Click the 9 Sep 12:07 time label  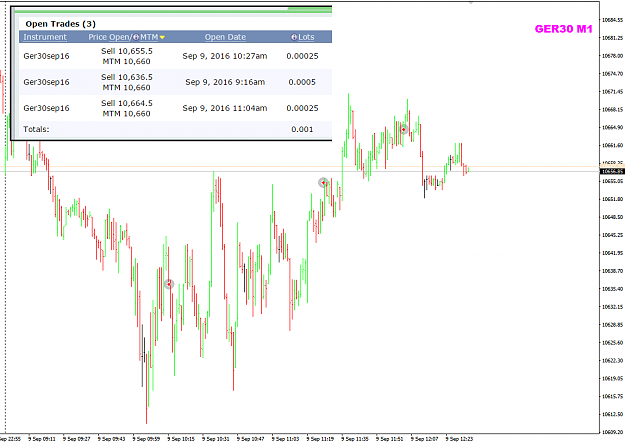pos(425,439)
